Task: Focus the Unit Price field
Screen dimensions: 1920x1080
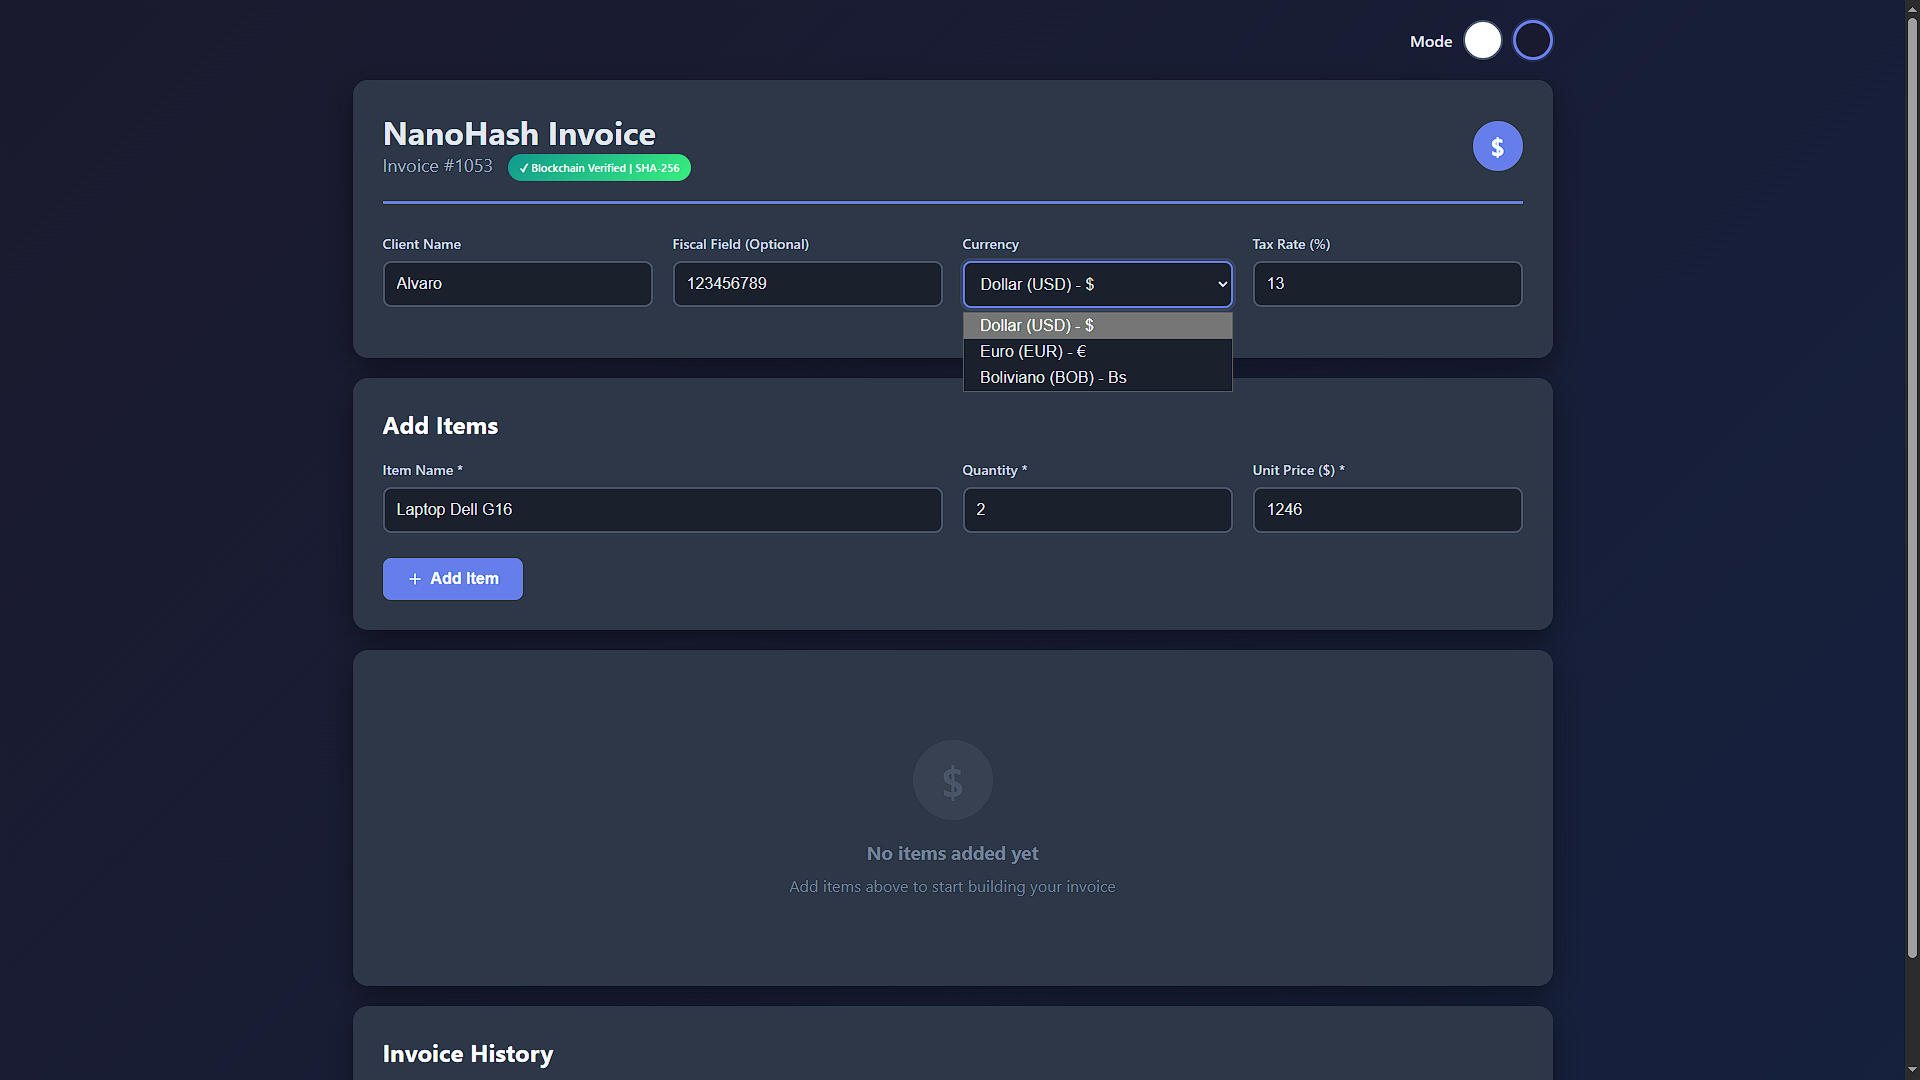Action: pos(1387,510)
